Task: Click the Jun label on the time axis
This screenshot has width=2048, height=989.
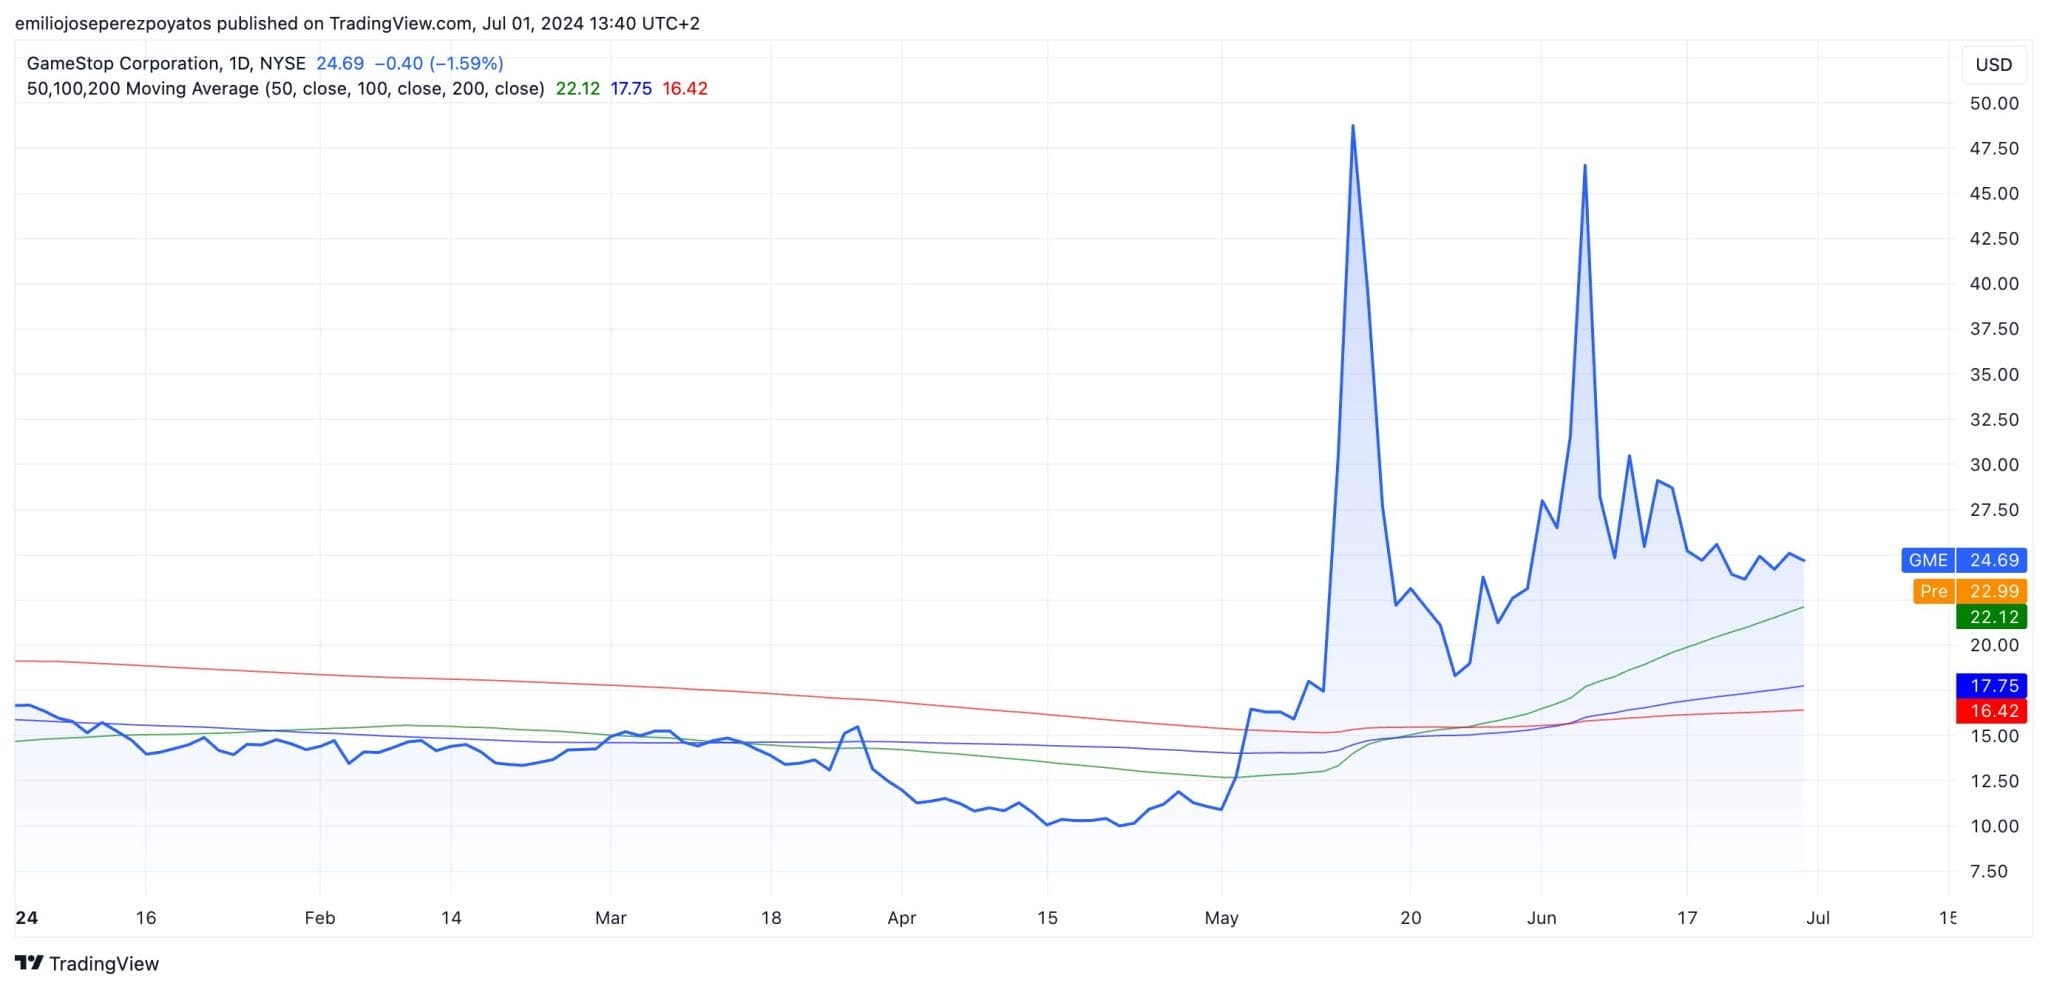Action: pyautogui.click(x=1541, y=918)
